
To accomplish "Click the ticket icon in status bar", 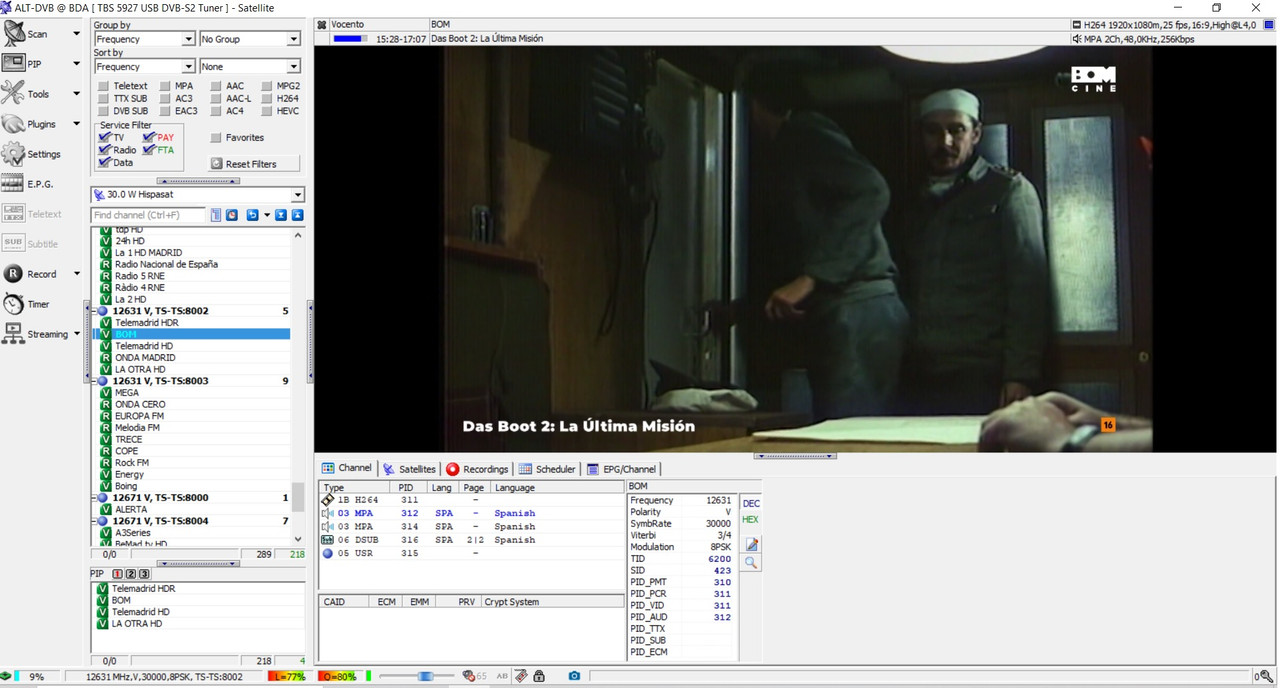I will (521, 677).
